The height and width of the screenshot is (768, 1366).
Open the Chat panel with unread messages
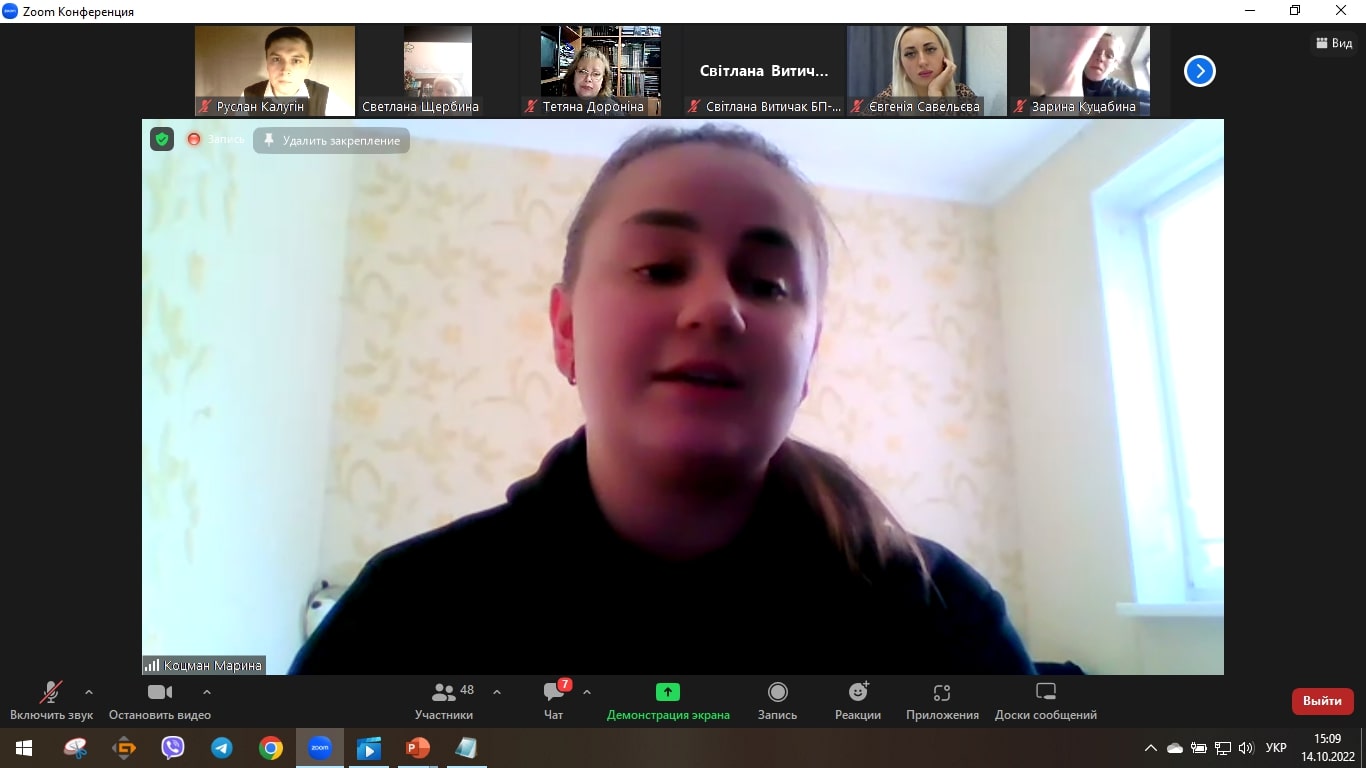click(553, 692)
